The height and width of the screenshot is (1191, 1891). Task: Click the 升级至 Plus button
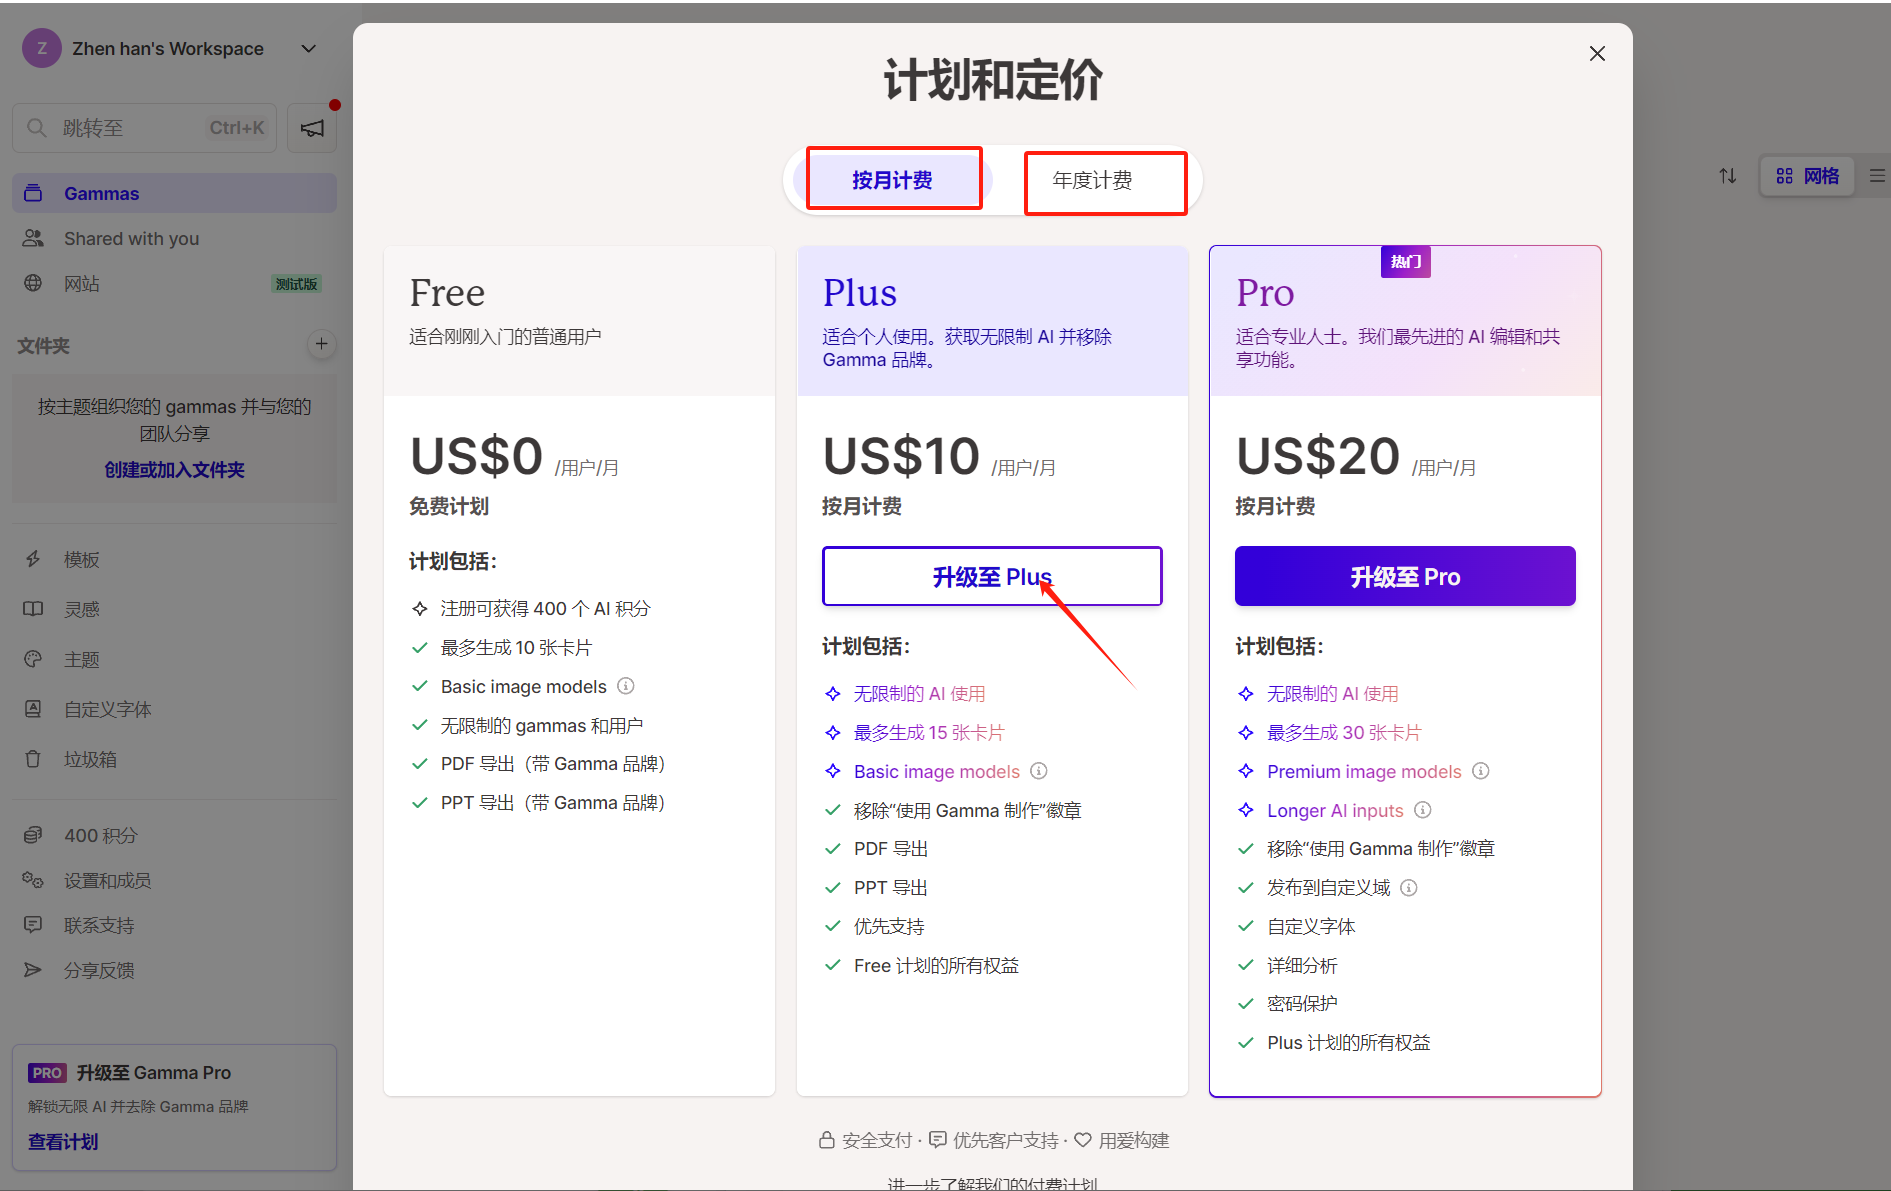[x=992, y=576]
